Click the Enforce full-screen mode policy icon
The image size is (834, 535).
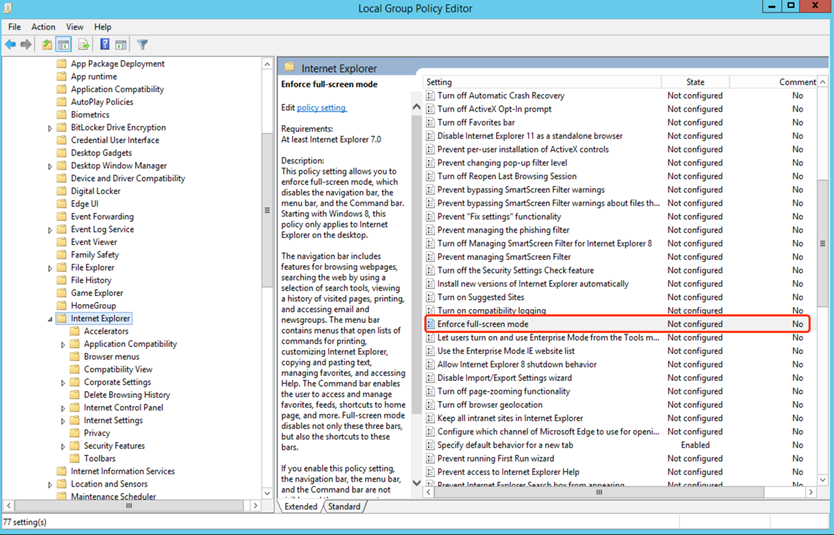click(431, 324)
